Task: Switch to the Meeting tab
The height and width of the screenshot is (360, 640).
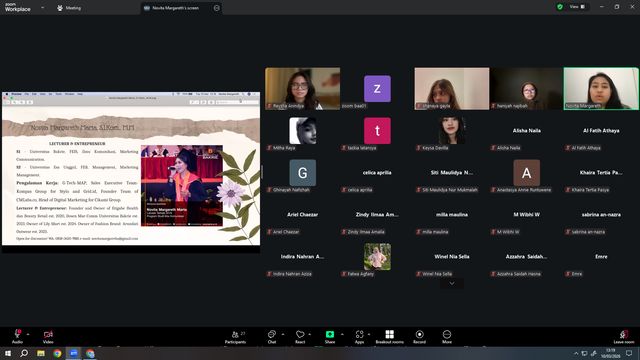Action: (x=69, y=8)
